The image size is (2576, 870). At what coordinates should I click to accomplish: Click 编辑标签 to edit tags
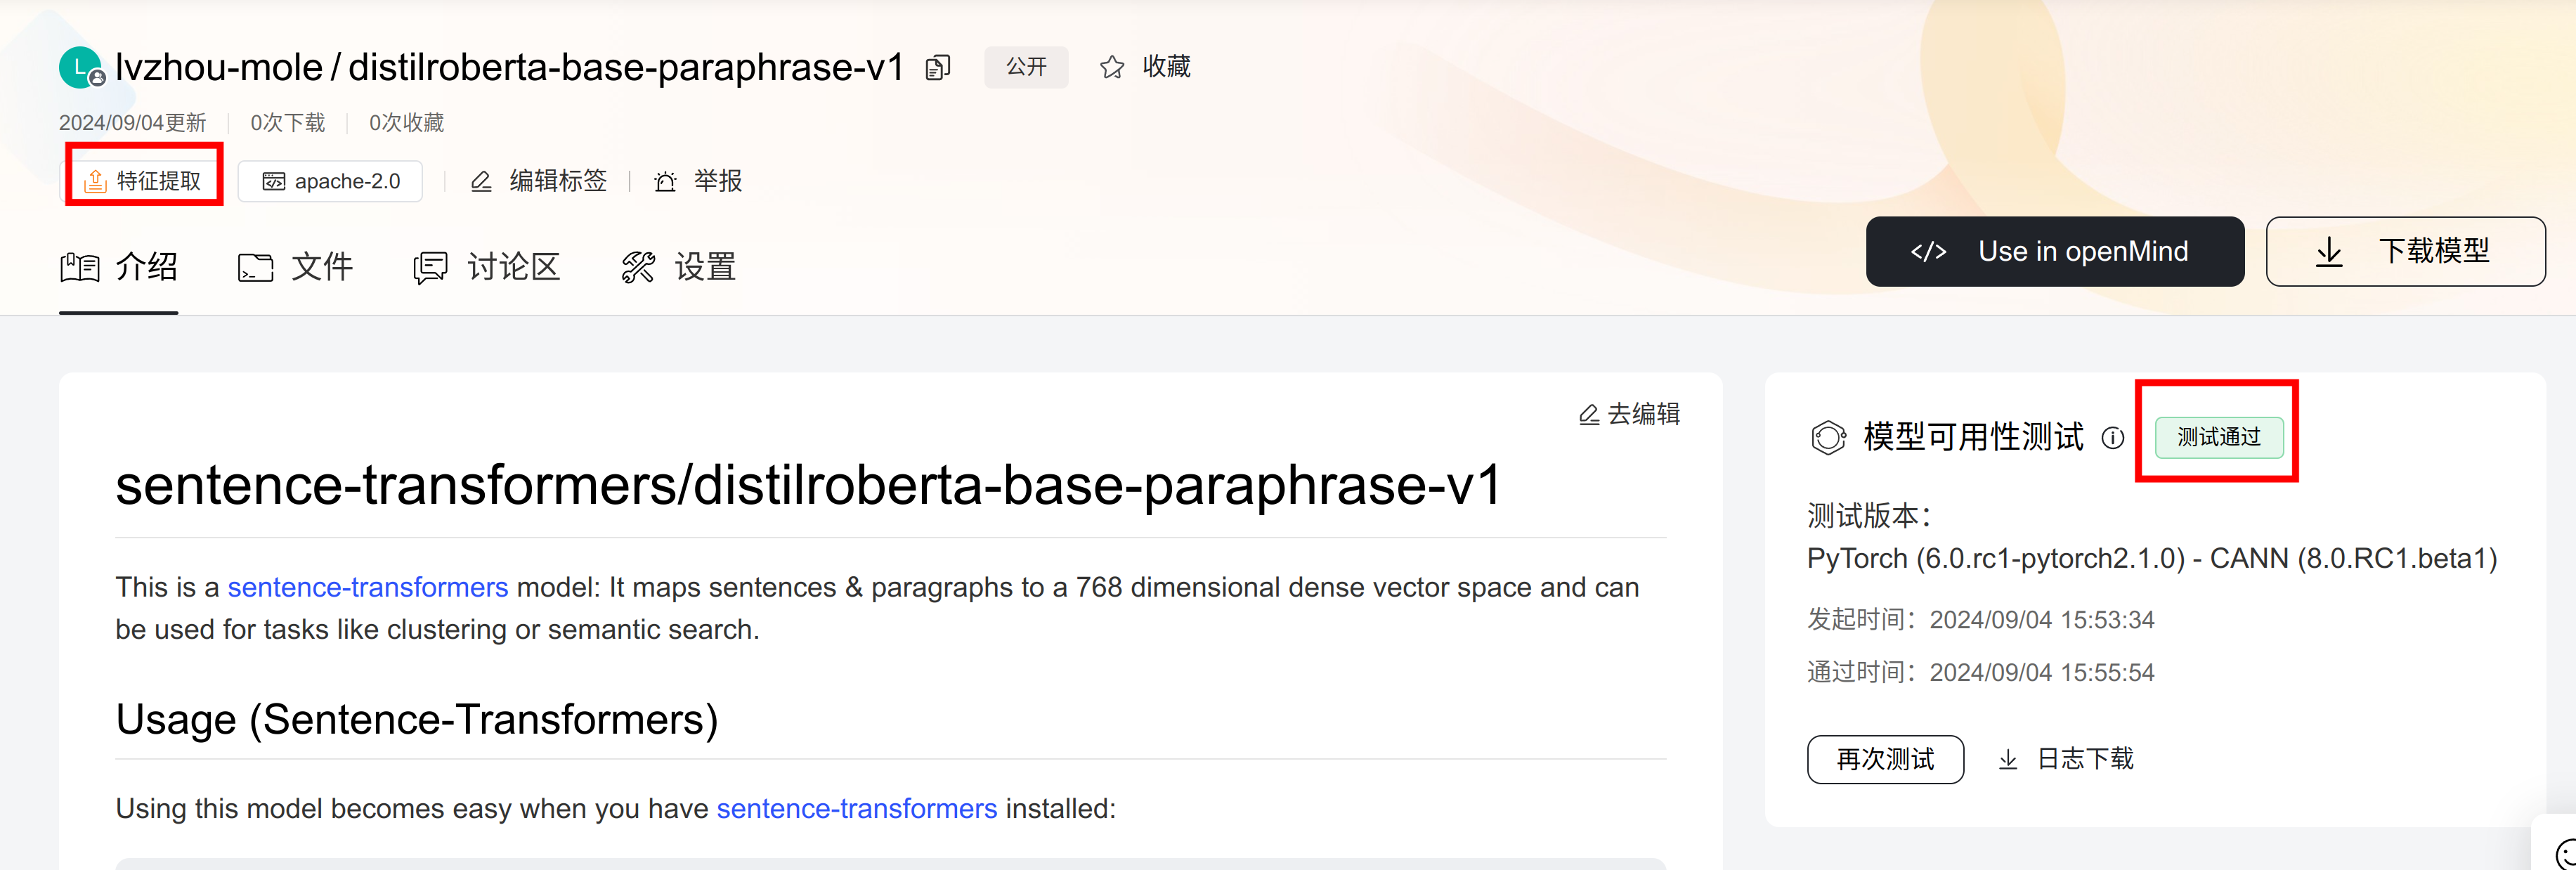click(x=558, y=181)
